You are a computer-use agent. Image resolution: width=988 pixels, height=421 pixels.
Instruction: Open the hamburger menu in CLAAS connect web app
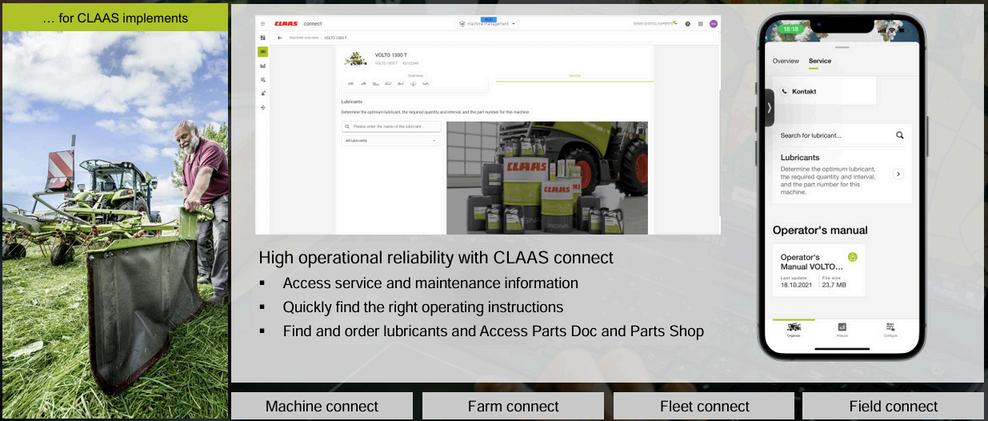pyautogui.click(x=263, y=23)
